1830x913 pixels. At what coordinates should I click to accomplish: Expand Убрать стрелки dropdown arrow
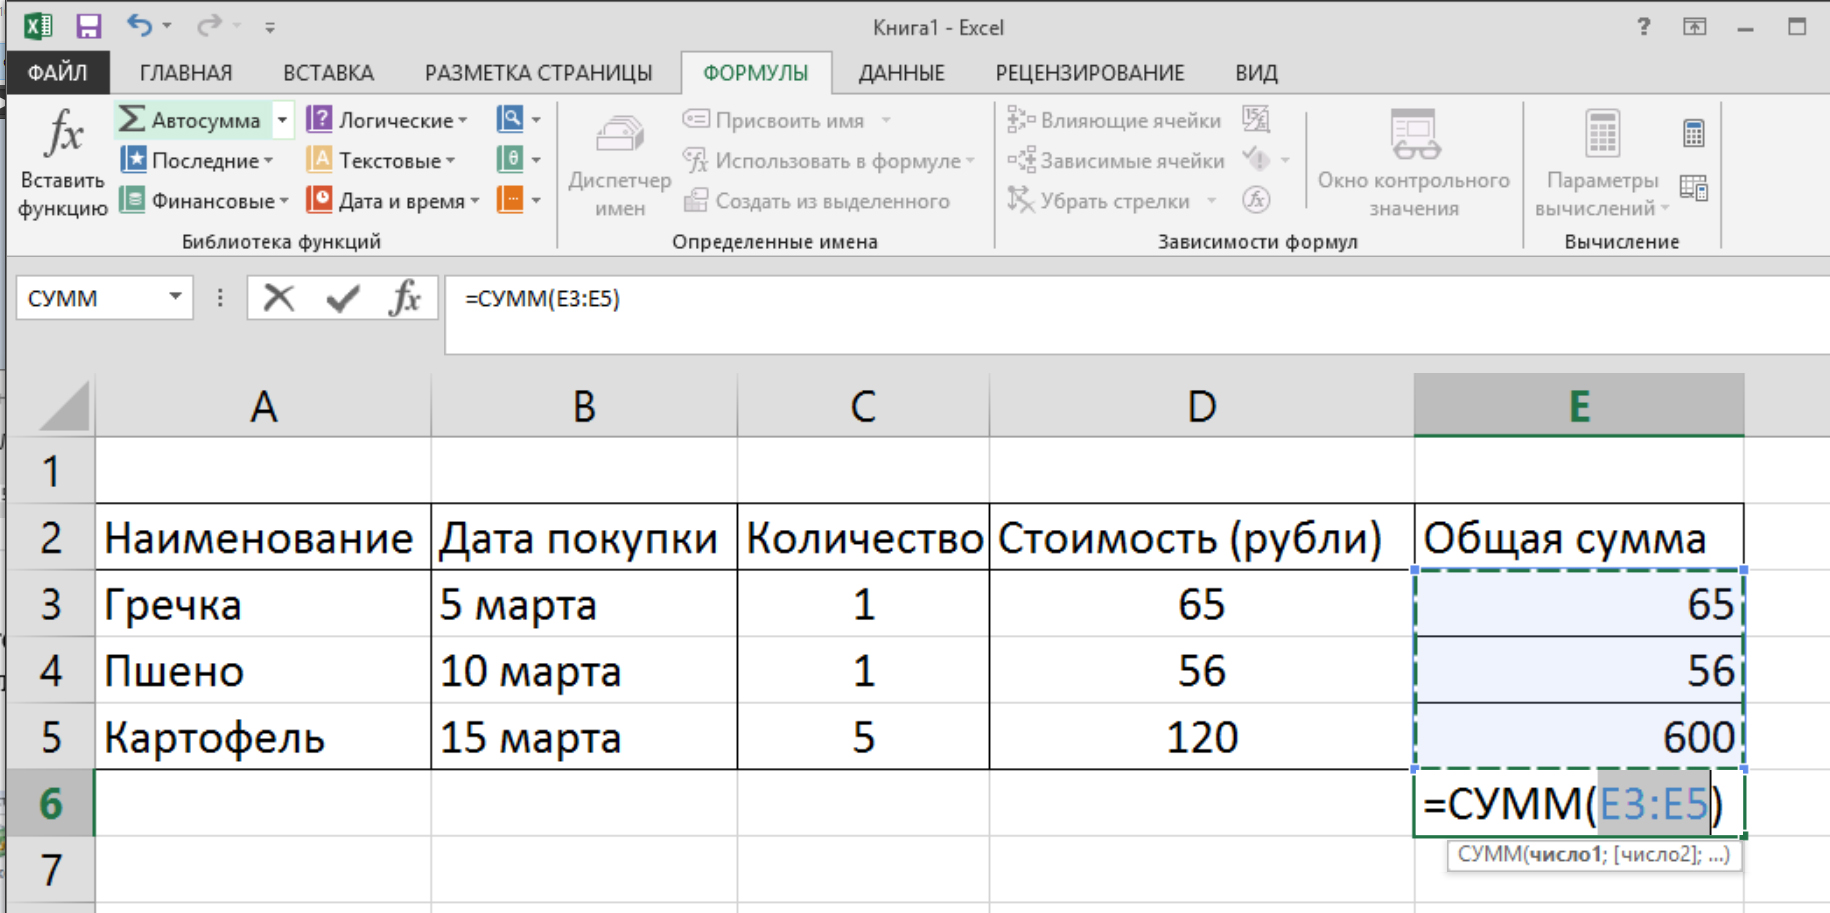(x=1211, y=201)
